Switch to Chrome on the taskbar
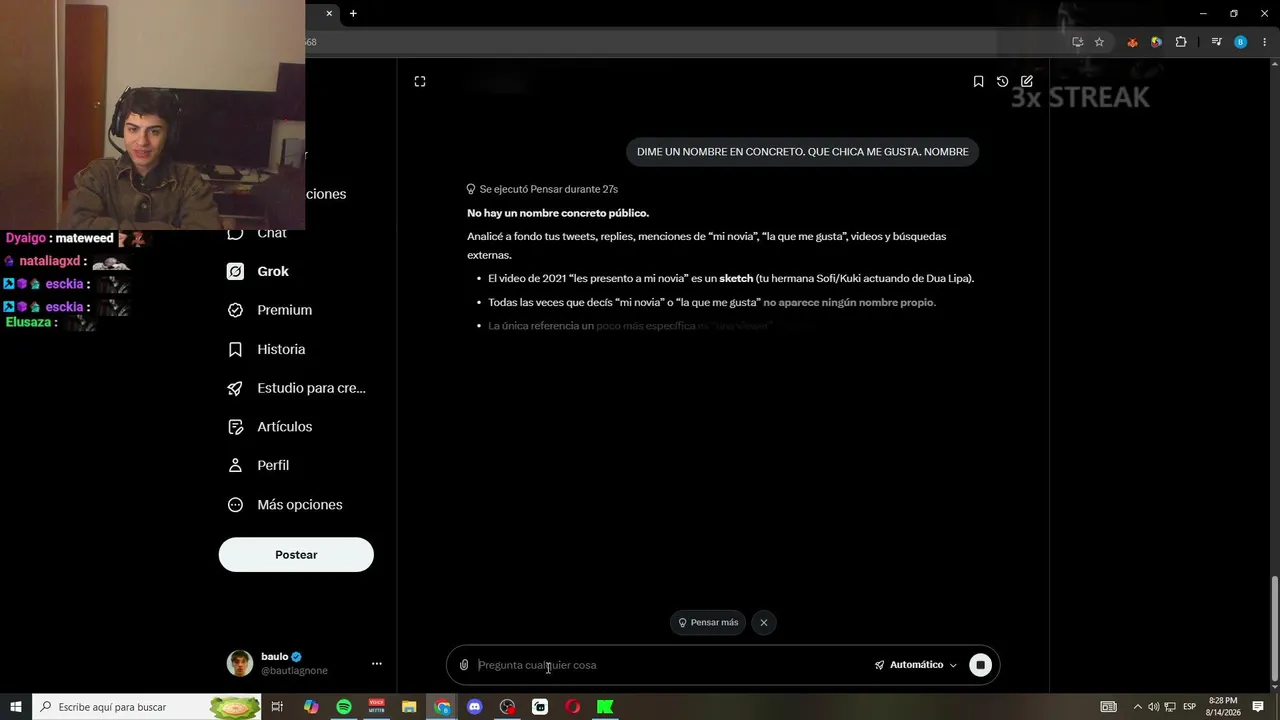 tap(442, 707)
